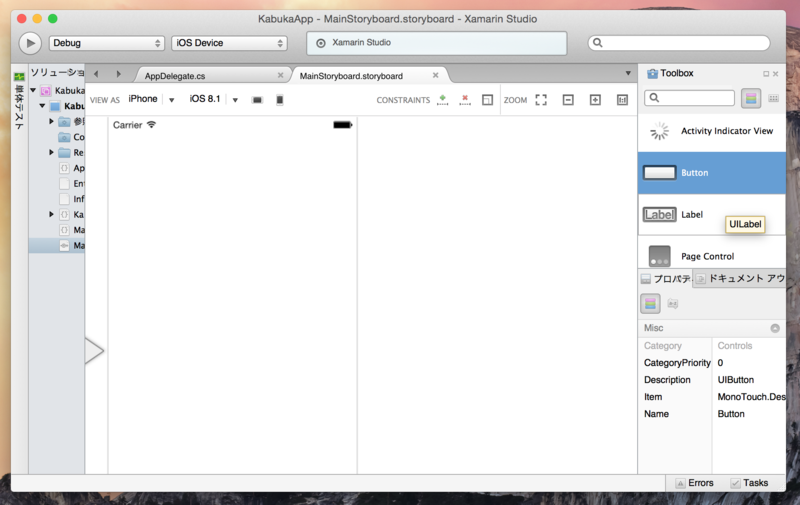Open the 単体テスト unit test side pad

pos(19,102)
